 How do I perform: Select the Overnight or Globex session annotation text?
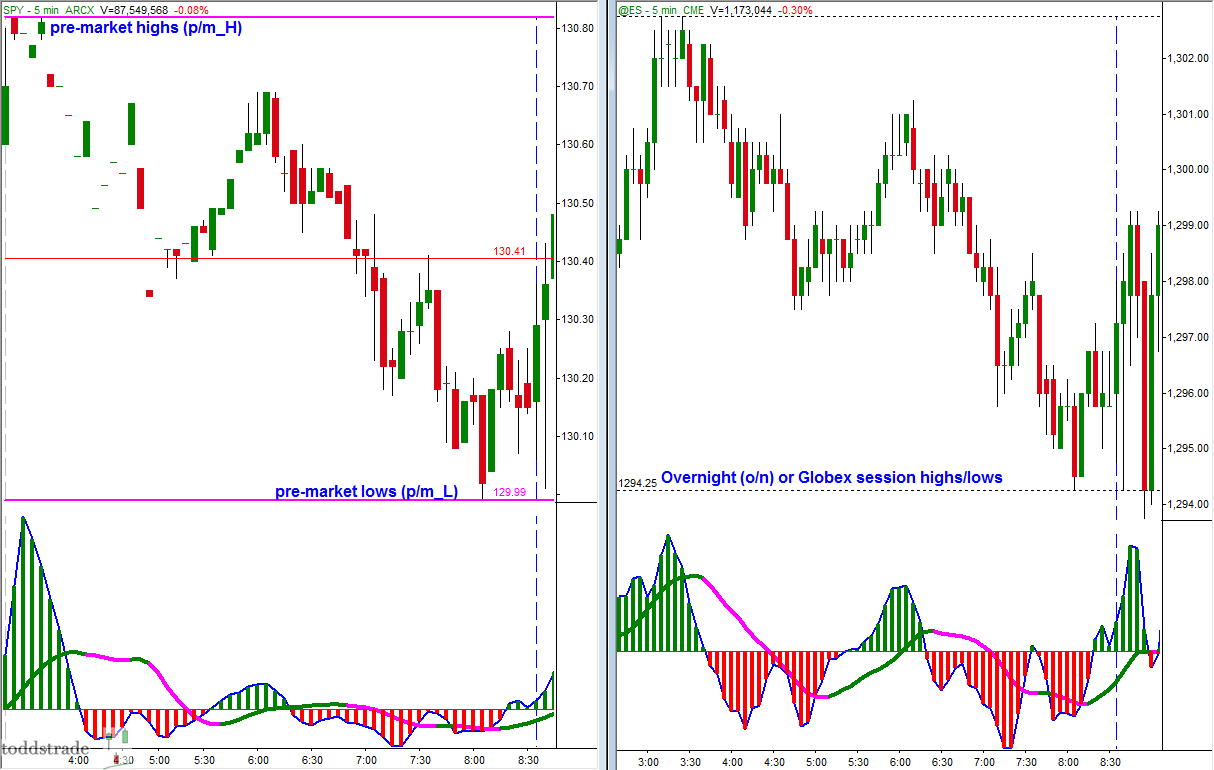pyautogui.click(x=831, y=478)
